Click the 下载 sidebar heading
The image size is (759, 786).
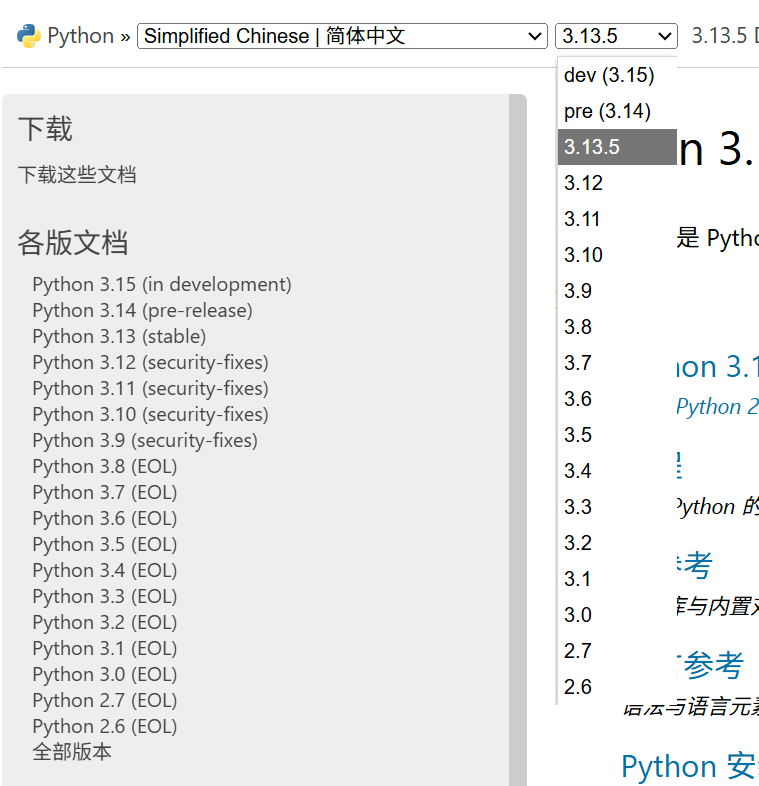click(46, 129)
